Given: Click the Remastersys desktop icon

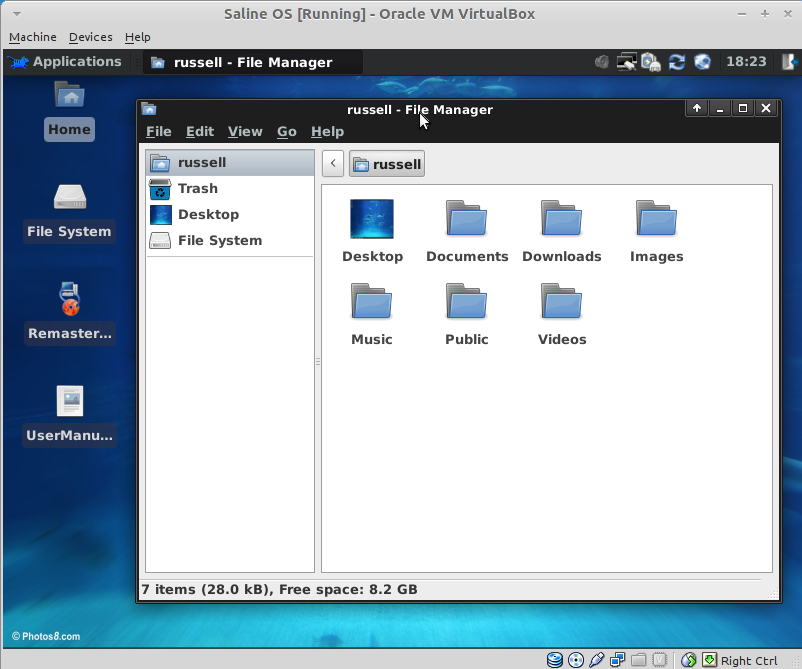Looking at the screenshot, I should point(69,300).
